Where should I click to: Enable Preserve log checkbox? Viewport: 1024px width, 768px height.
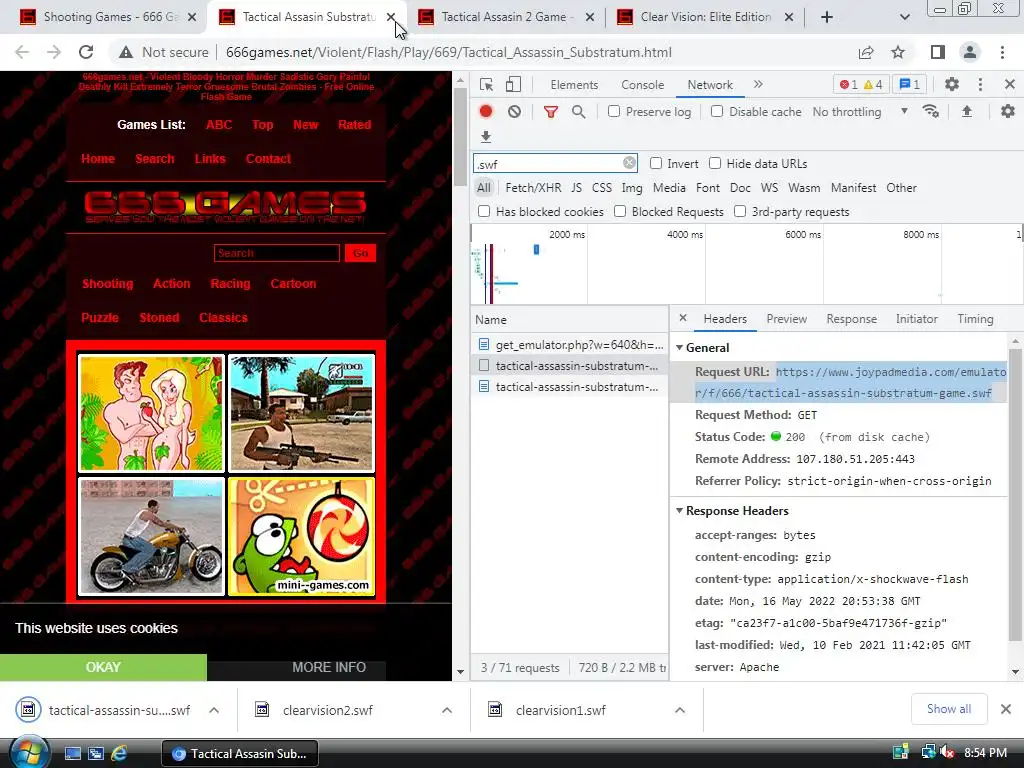pos(614,111)
